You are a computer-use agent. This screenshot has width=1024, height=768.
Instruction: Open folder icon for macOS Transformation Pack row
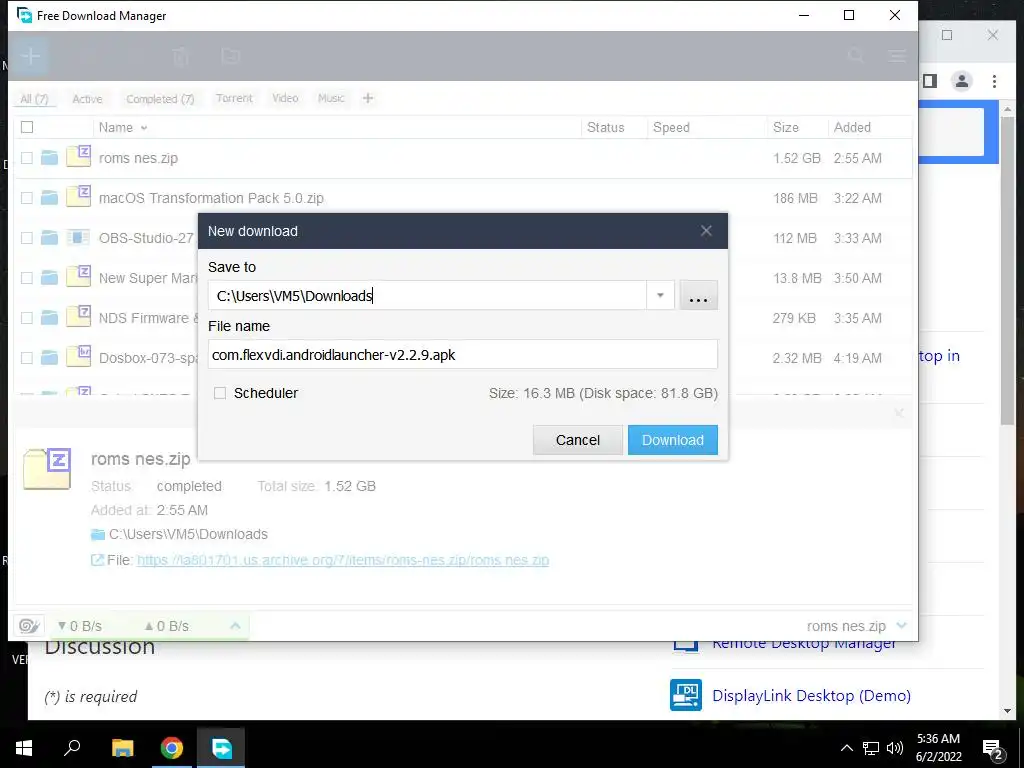point(49,198)
